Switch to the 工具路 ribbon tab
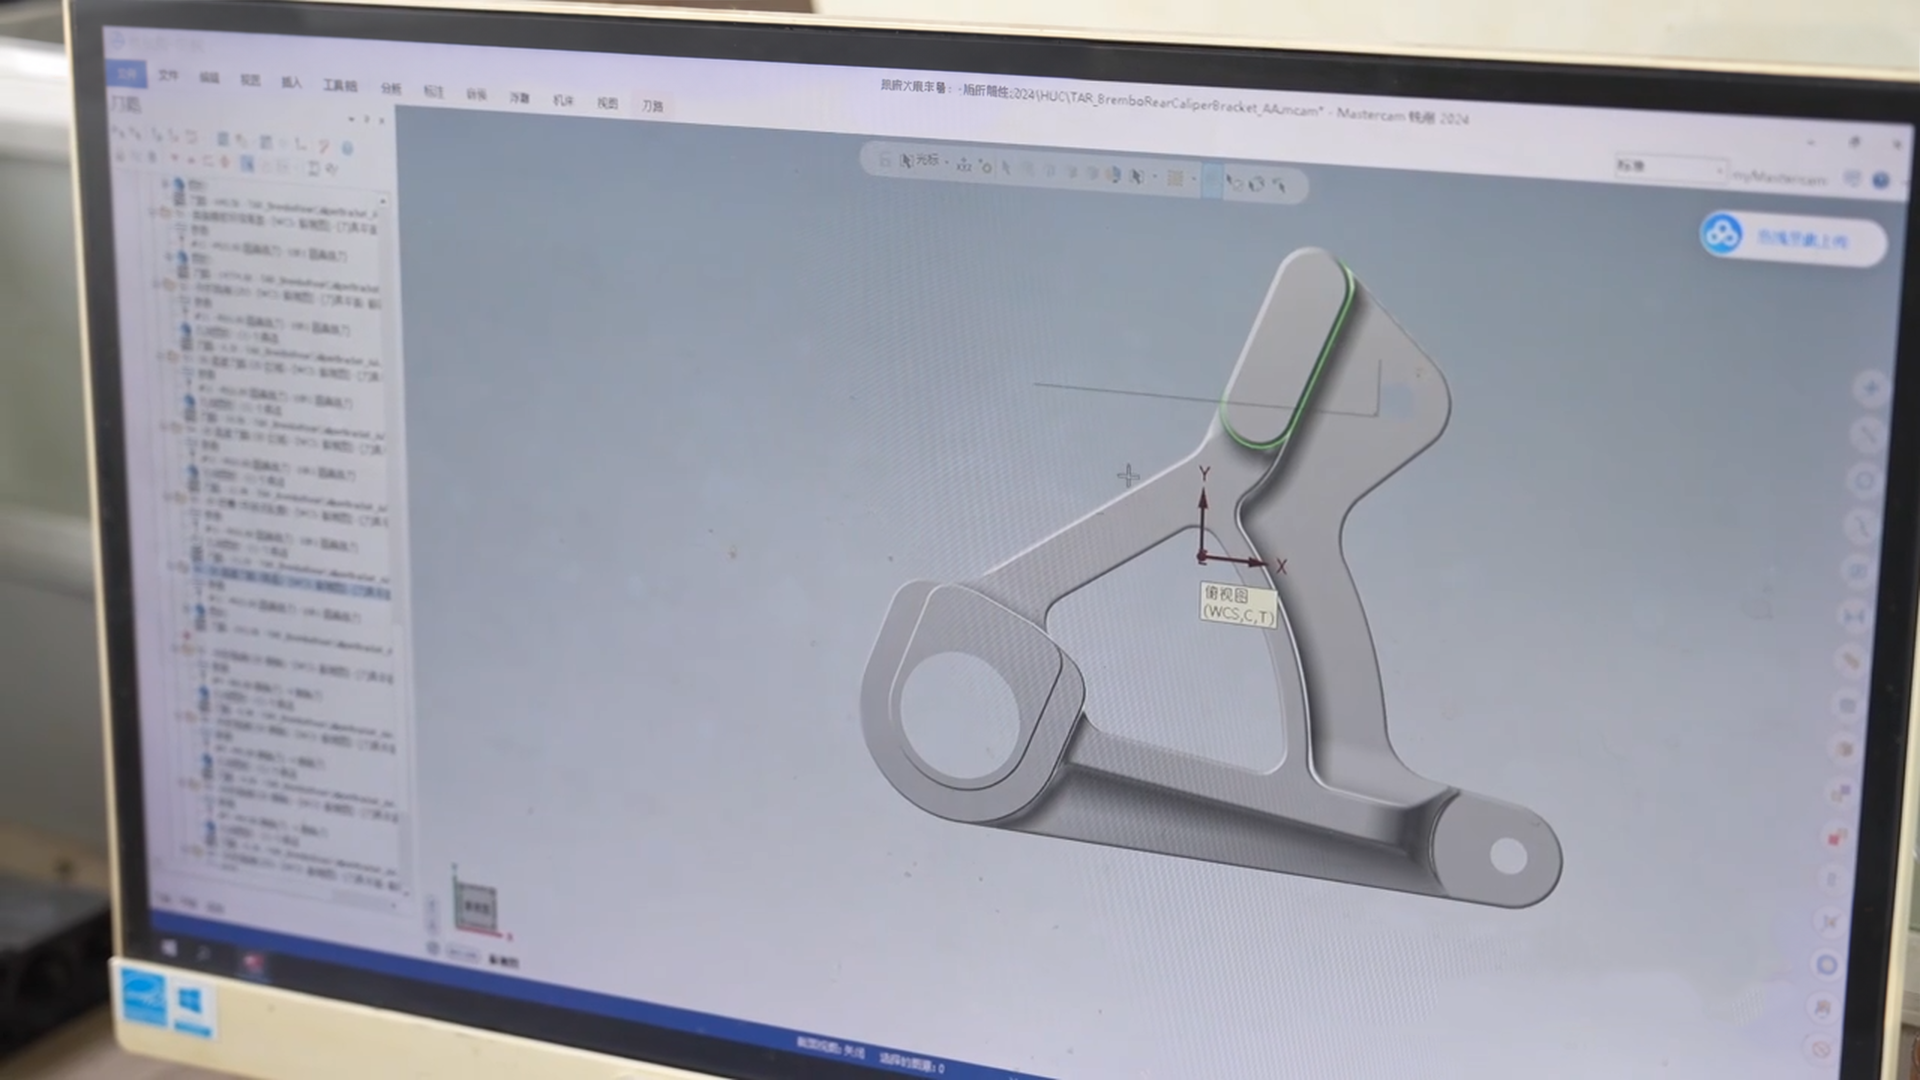1920x1080 pixels. (x=340, y=85)
